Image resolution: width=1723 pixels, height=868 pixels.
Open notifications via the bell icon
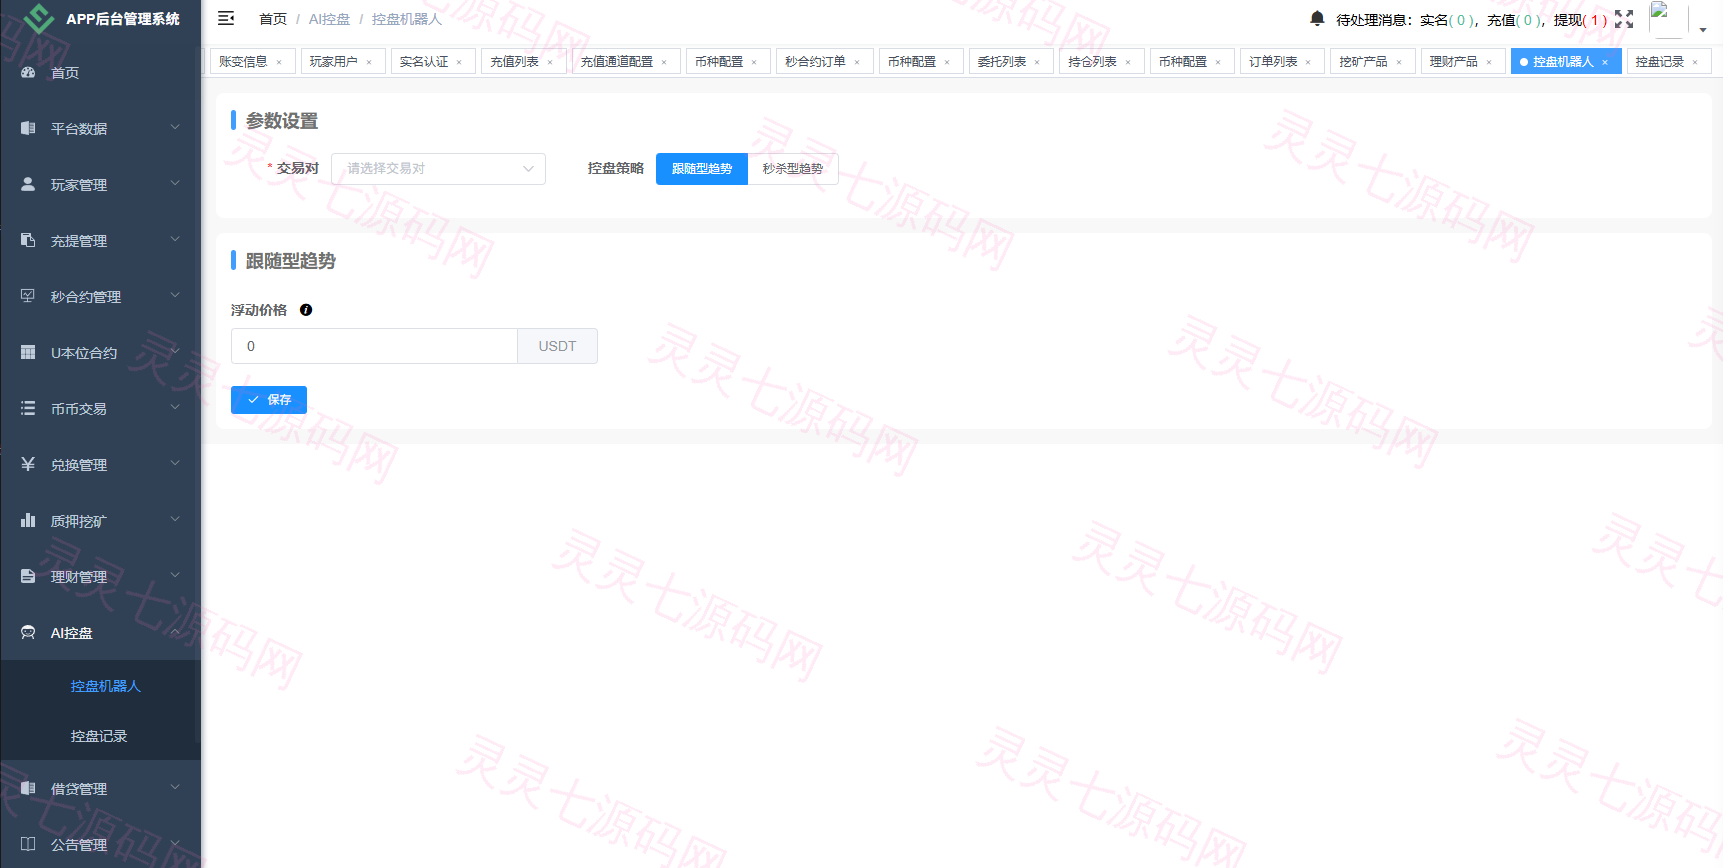[1317, 18]
